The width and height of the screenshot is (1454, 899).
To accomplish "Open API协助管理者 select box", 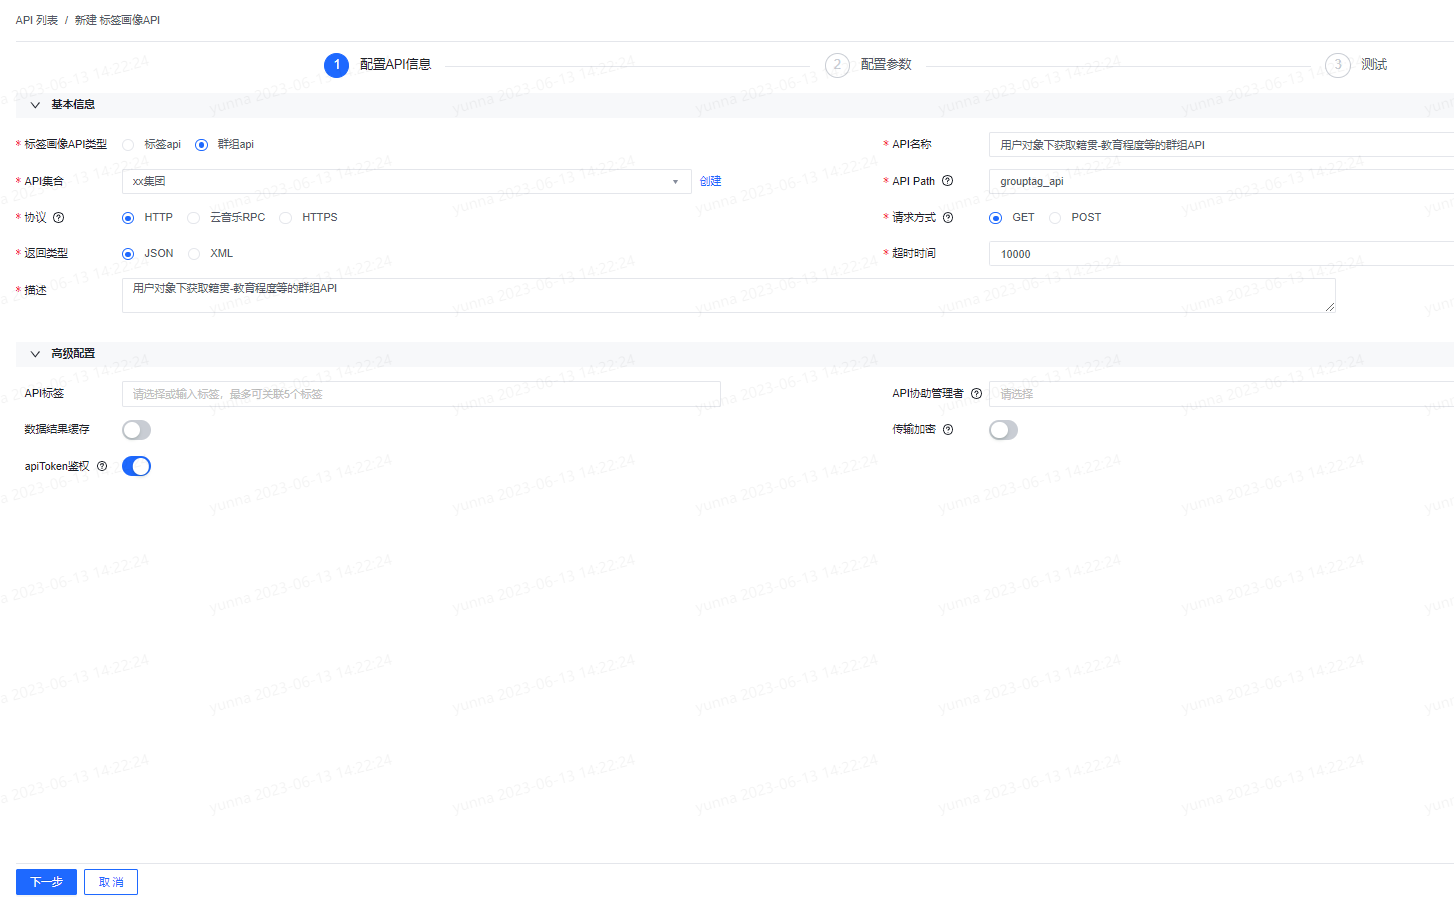I will coord(1221,394).
